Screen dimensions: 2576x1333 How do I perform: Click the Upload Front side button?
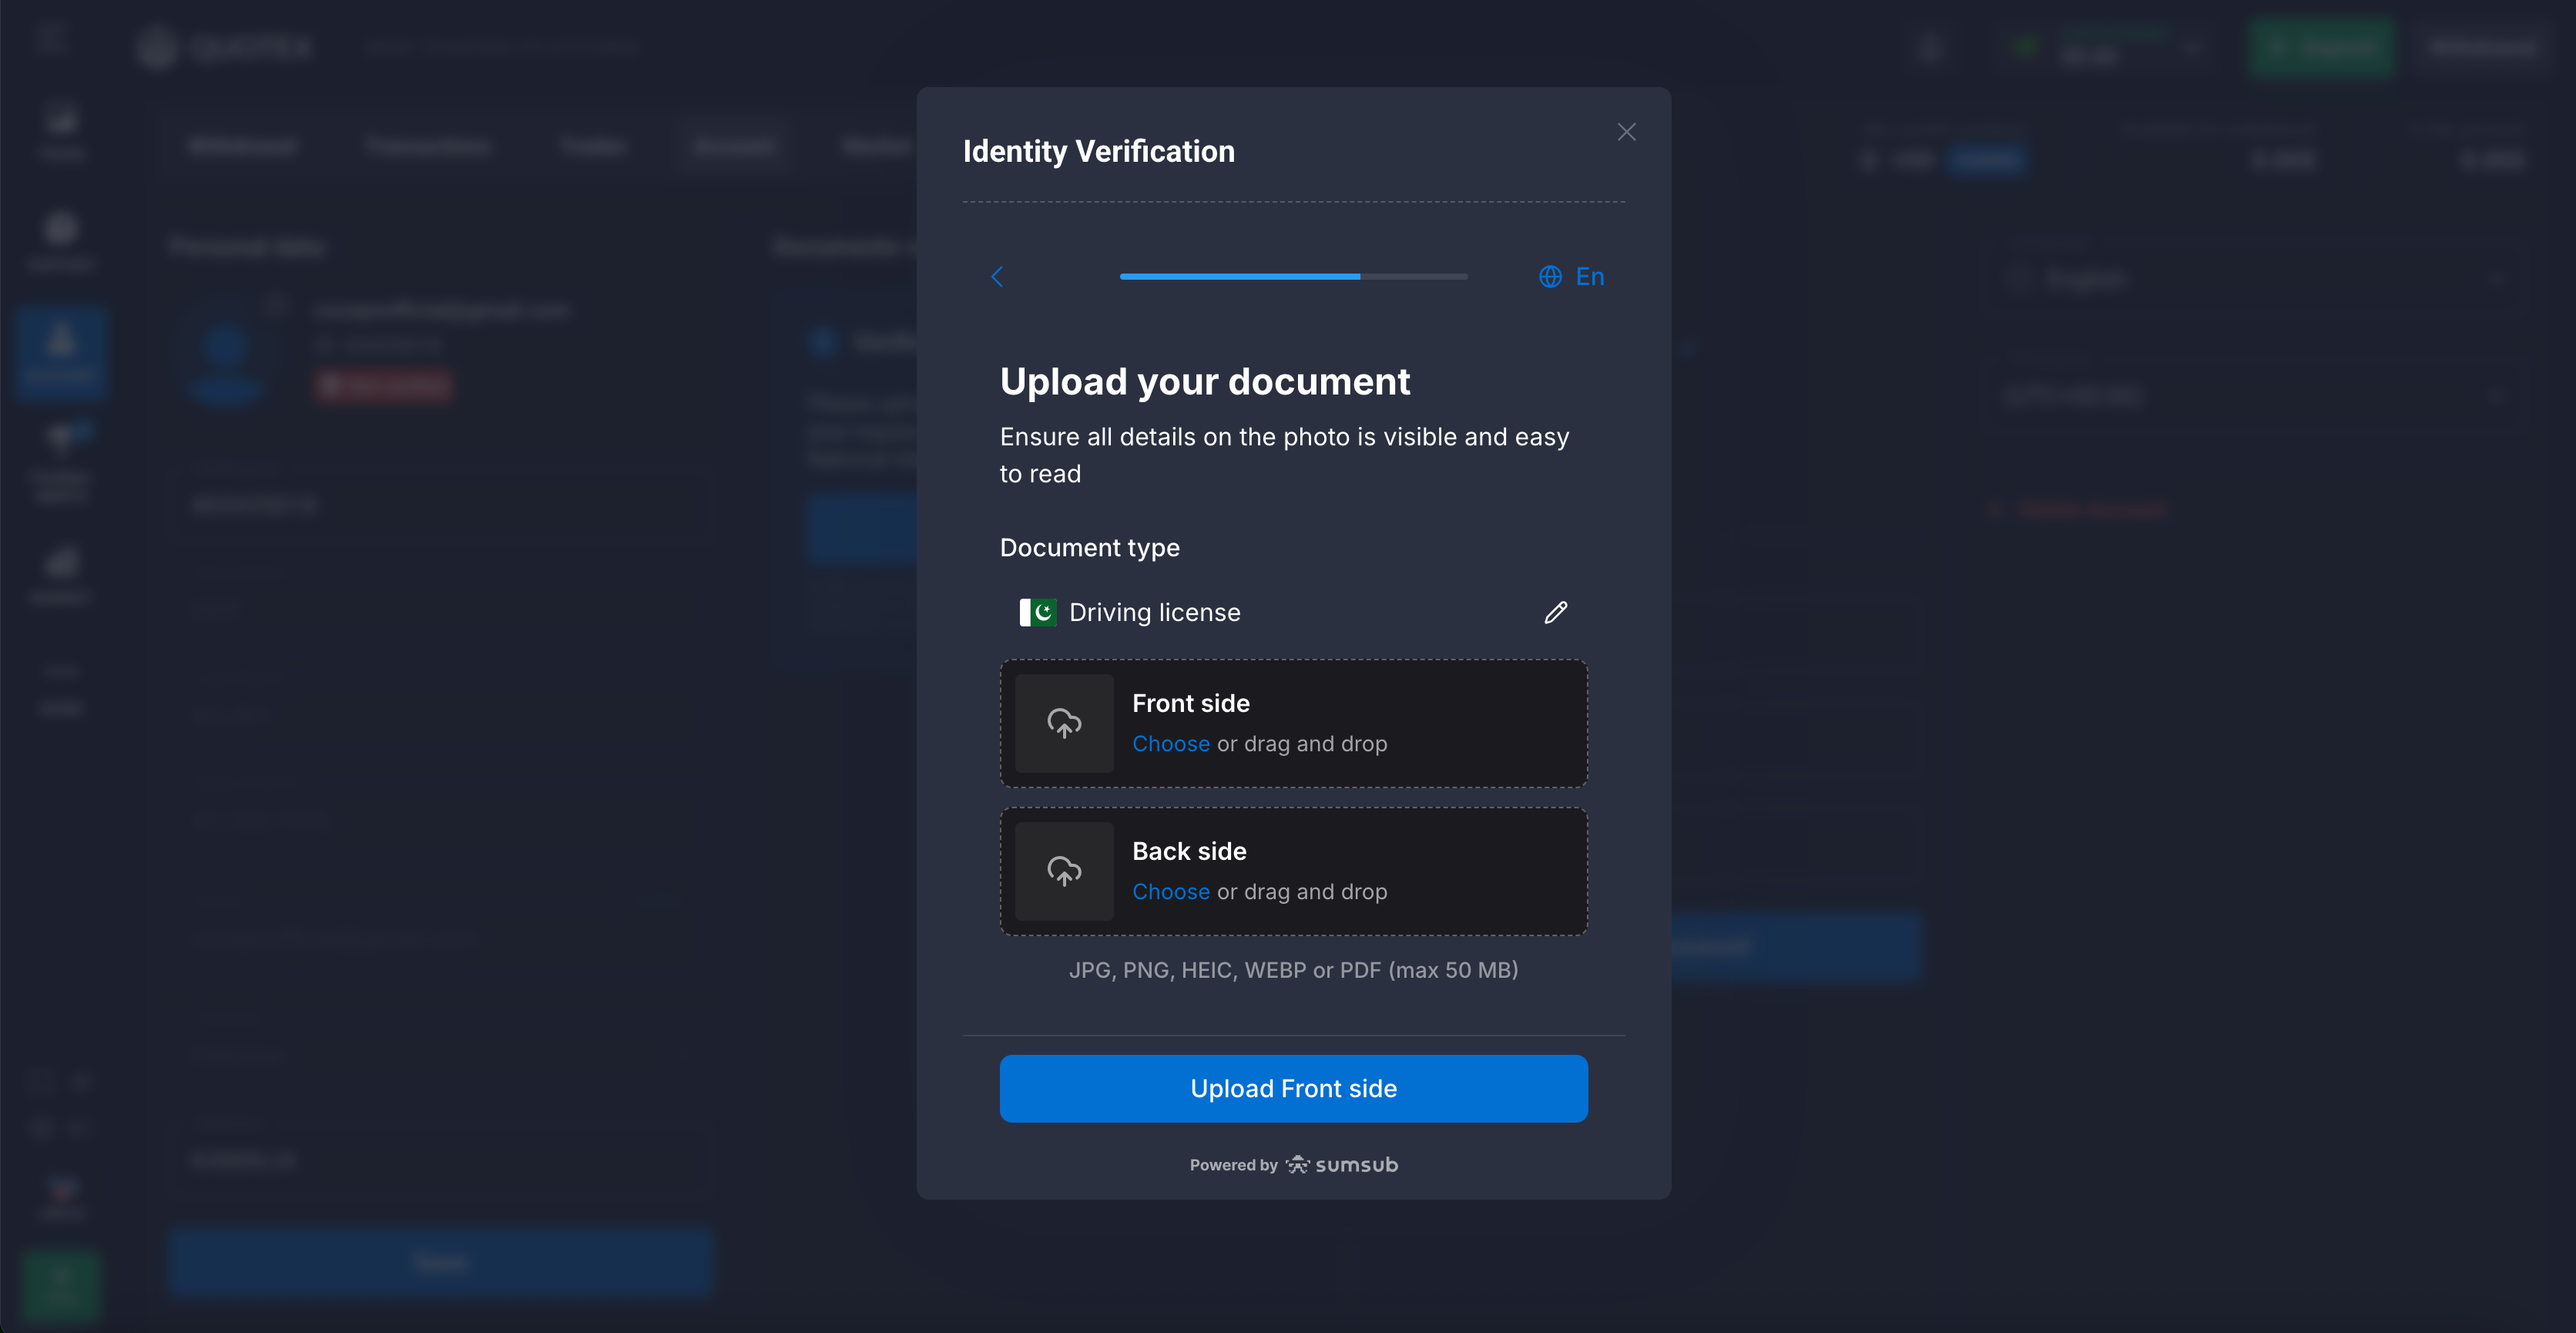pos(1293,1089)
